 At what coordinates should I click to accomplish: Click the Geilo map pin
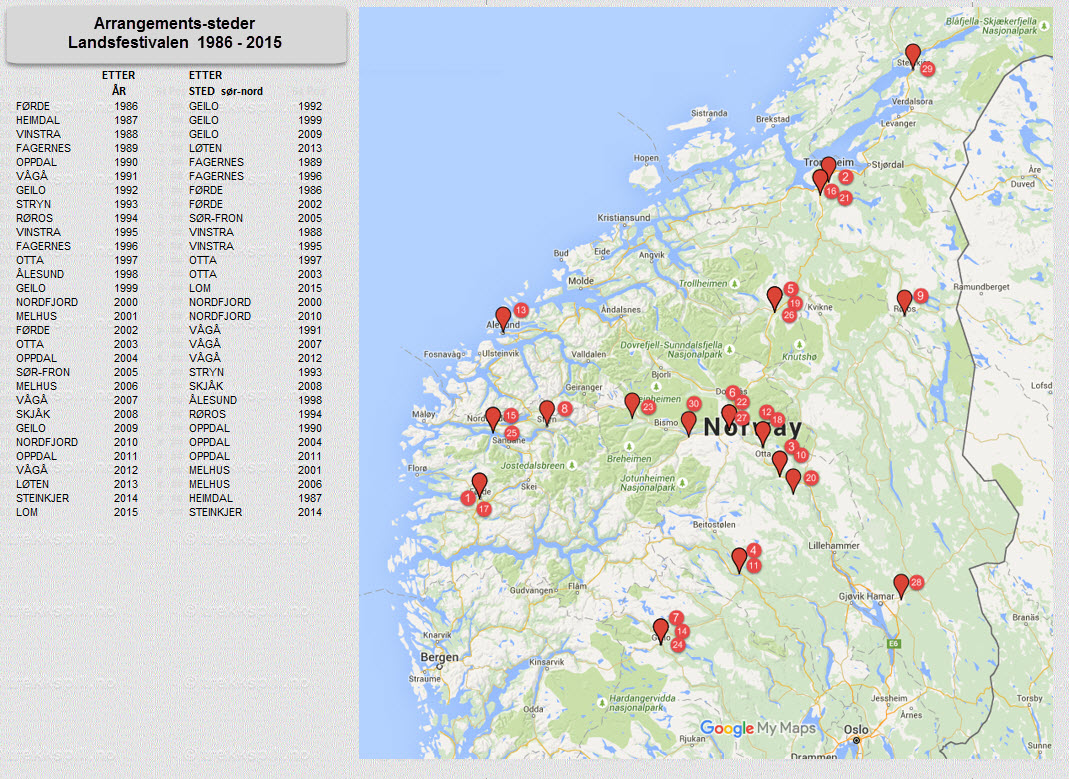(660, 630)
